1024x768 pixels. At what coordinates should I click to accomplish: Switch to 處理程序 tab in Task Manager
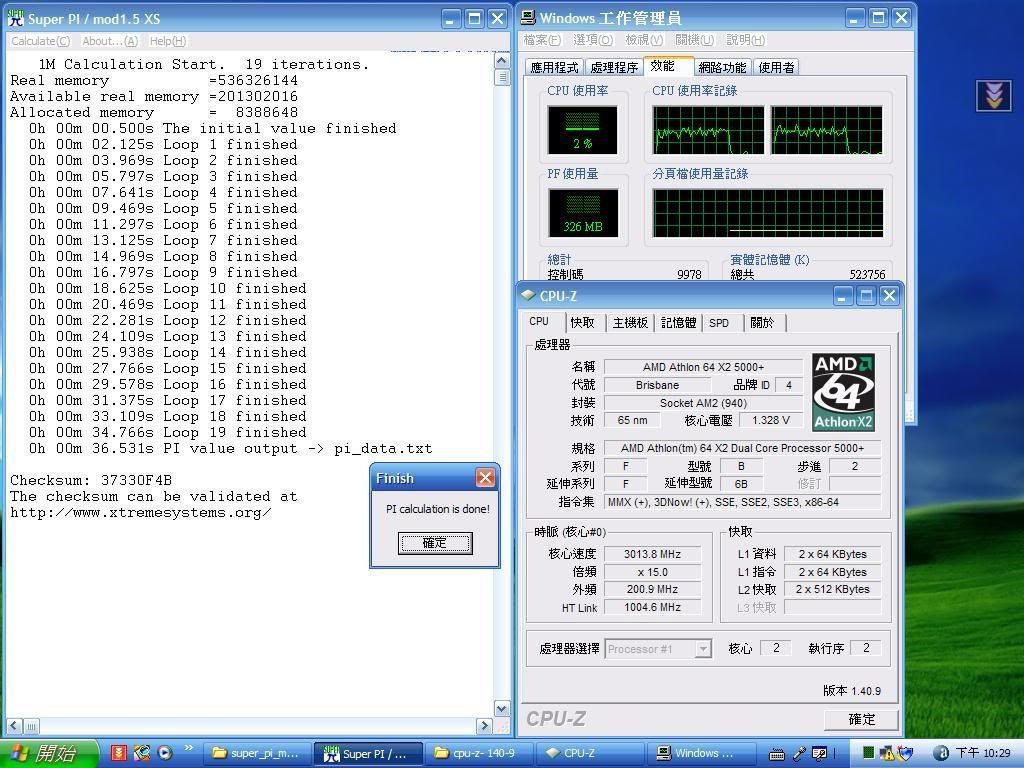(614, 67)
